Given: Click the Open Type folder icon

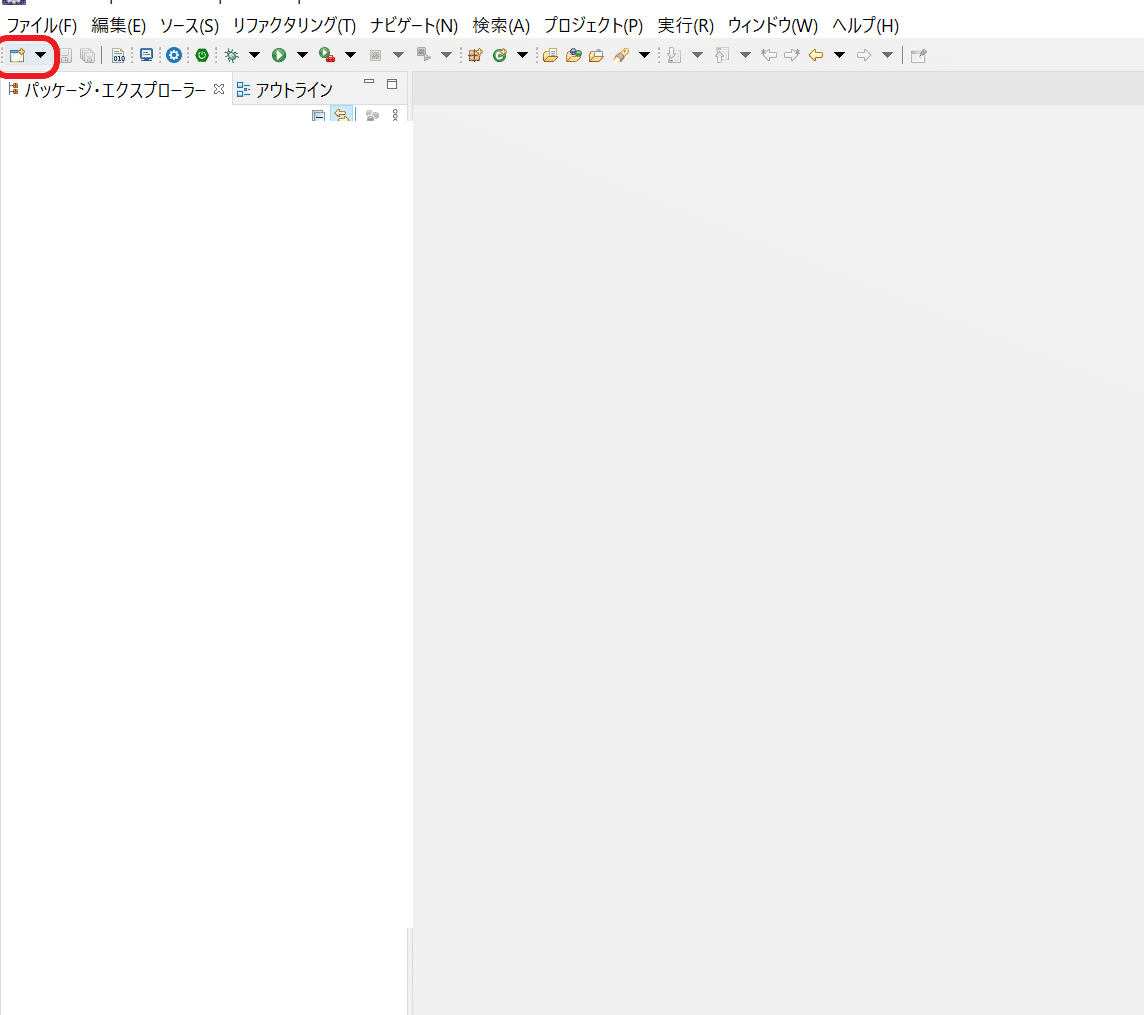Looking at the screenshot, I should coord(551,55).
